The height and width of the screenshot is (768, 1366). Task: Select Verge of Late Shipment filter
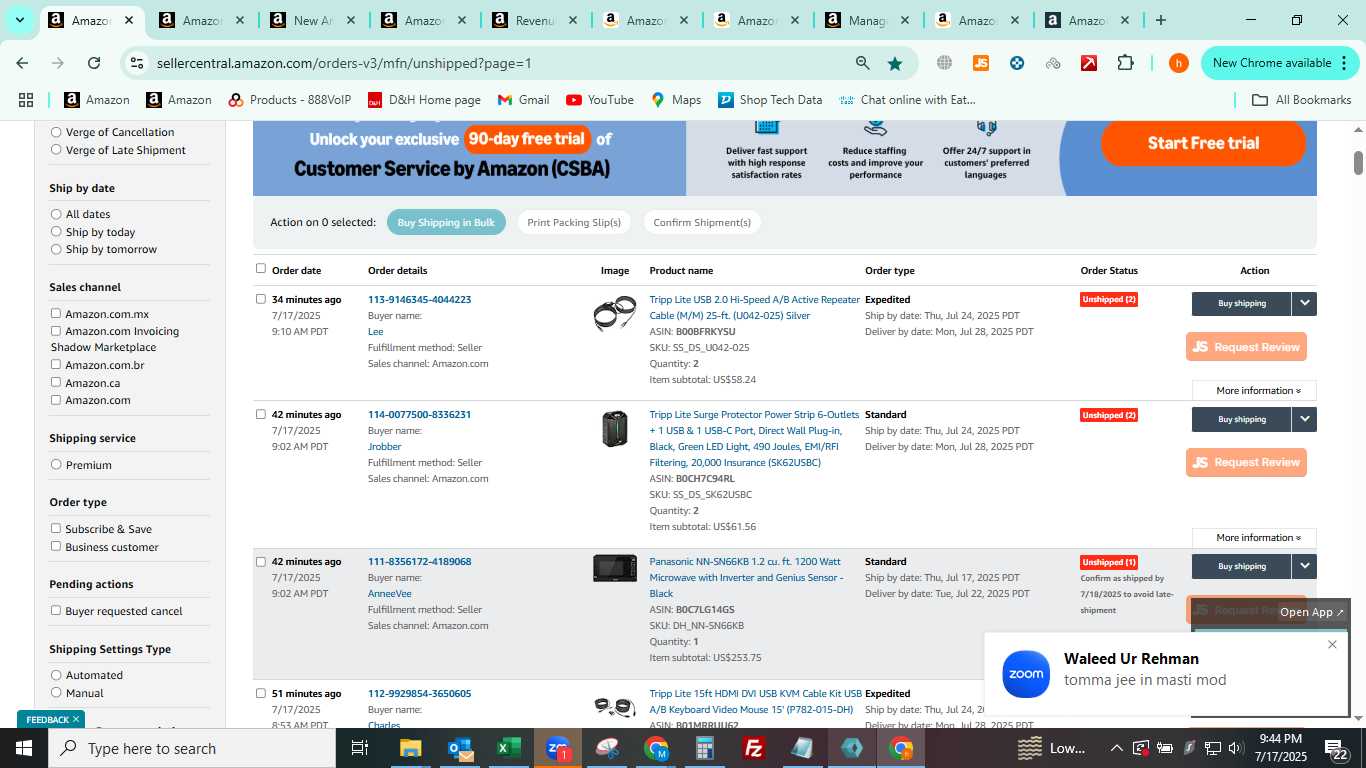56,150
